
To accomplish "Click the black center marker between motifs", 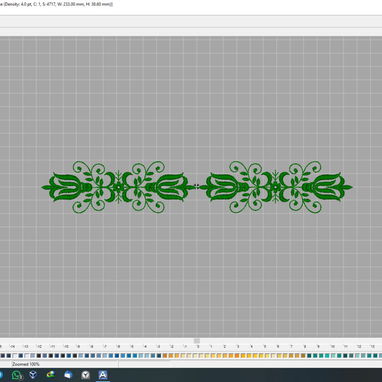I will coord(197,186).
